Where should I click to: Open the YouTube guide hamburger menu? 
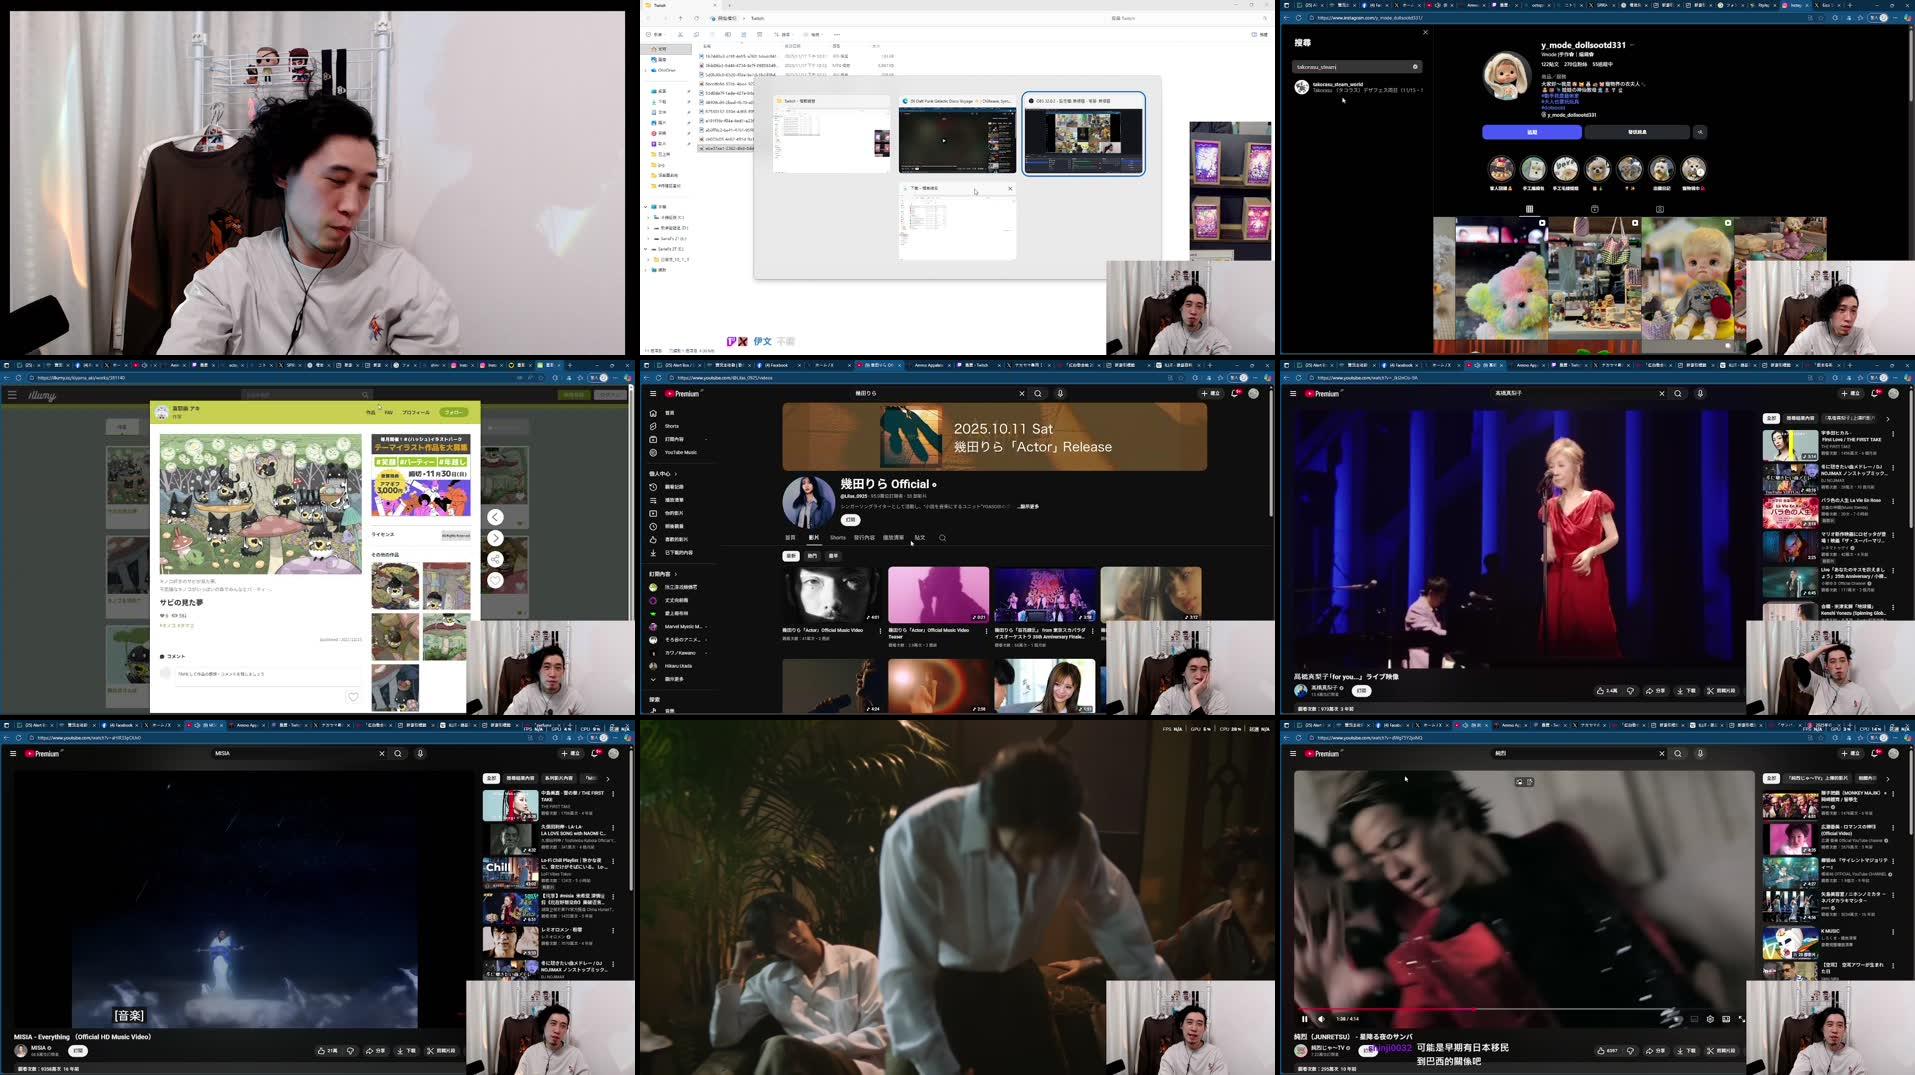[x=652, y=393]
